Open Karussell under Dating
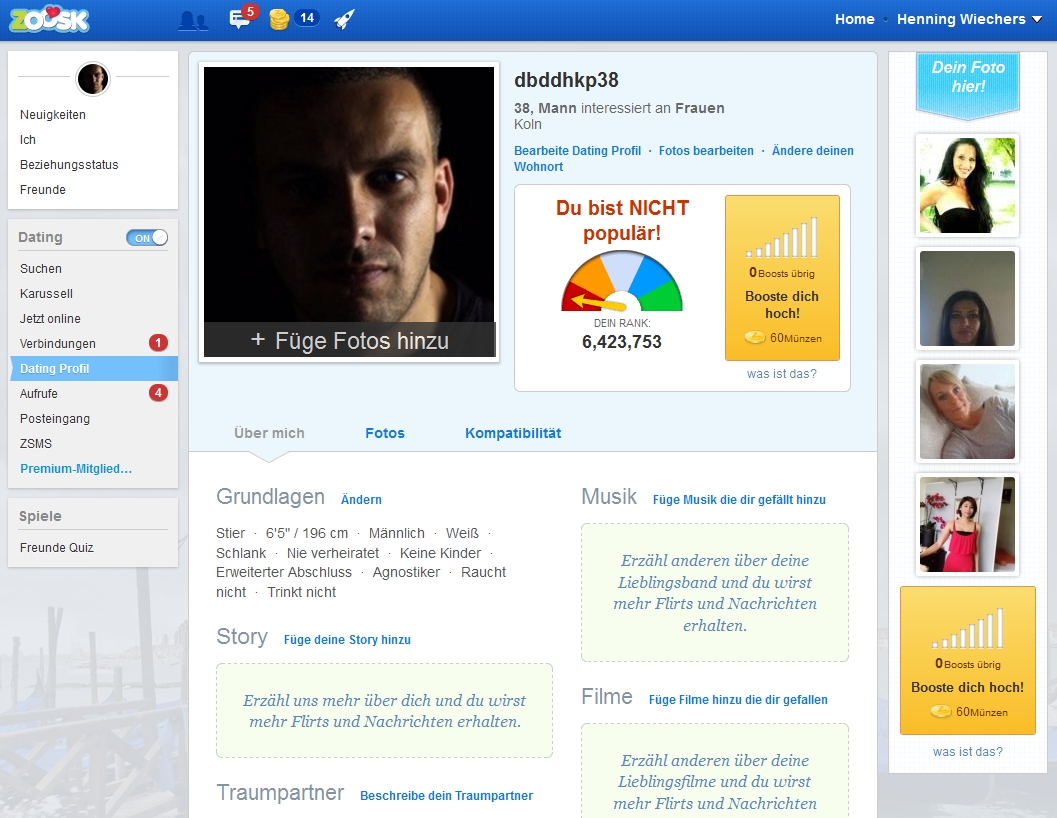 (x=46, y=293)
